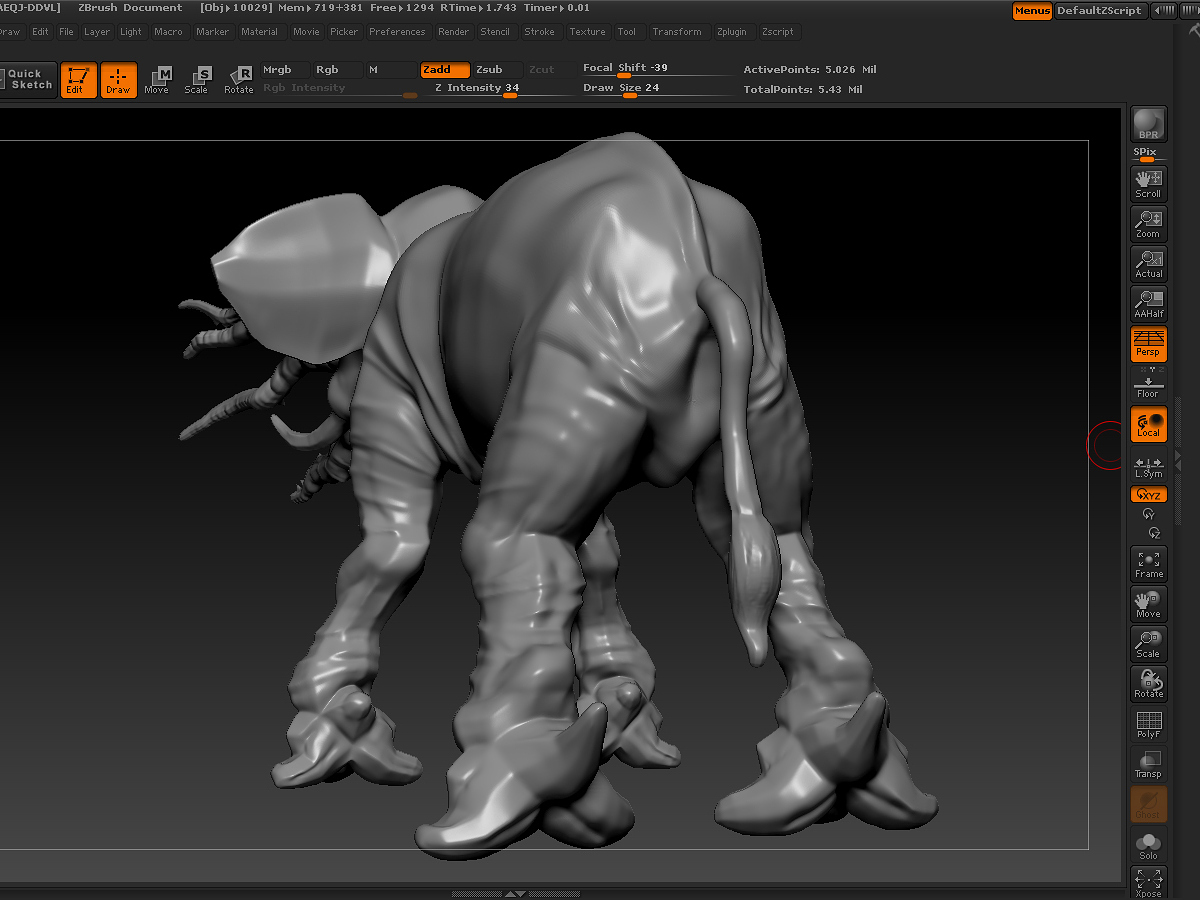
Task: Enable Solo mode
Action: 1149,844
